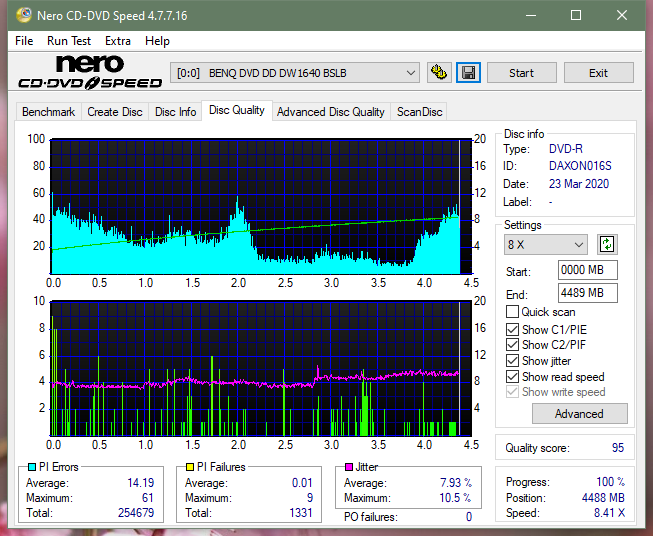Click the PO failures value 0

[469, 517]
